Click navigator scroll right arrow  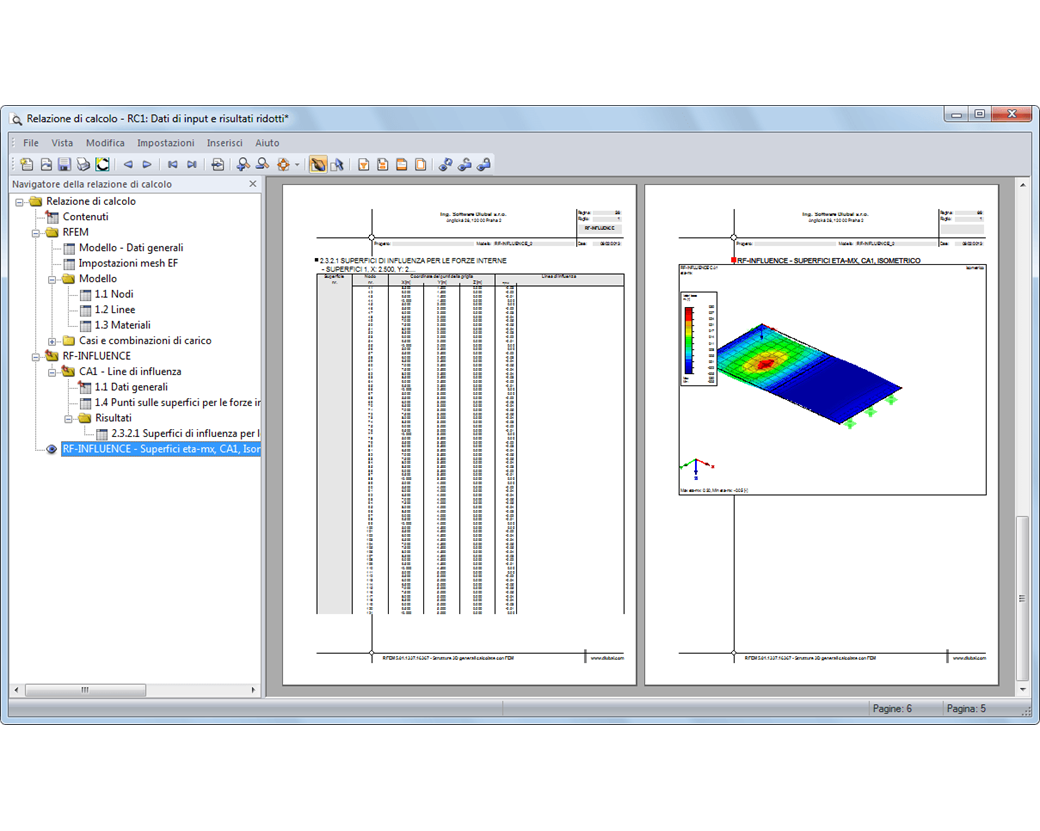pos(253,690)
